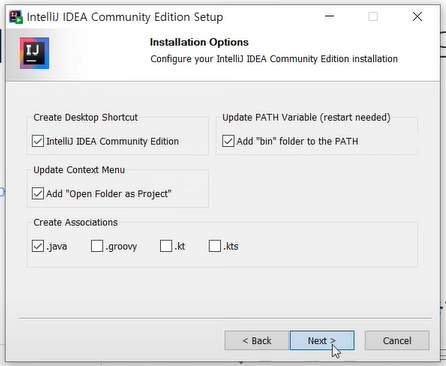Click the IntelliJ IDEA title bar icon
The height and width of the screenshot is (366, 446).
click(x=16, y=17)
